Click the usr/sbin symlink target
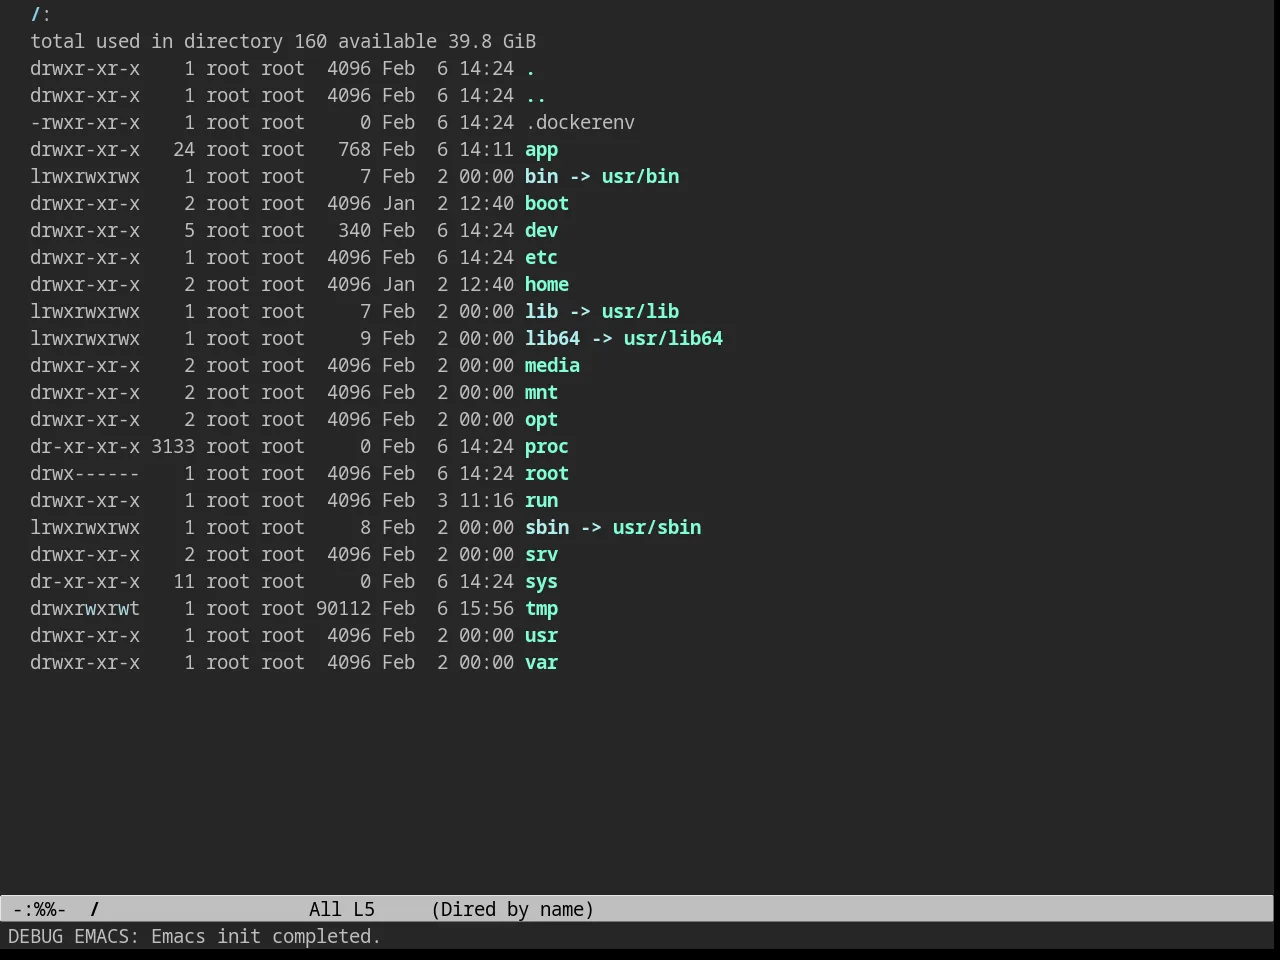This screenshot has width=1280, height=960. coord(657,528)
